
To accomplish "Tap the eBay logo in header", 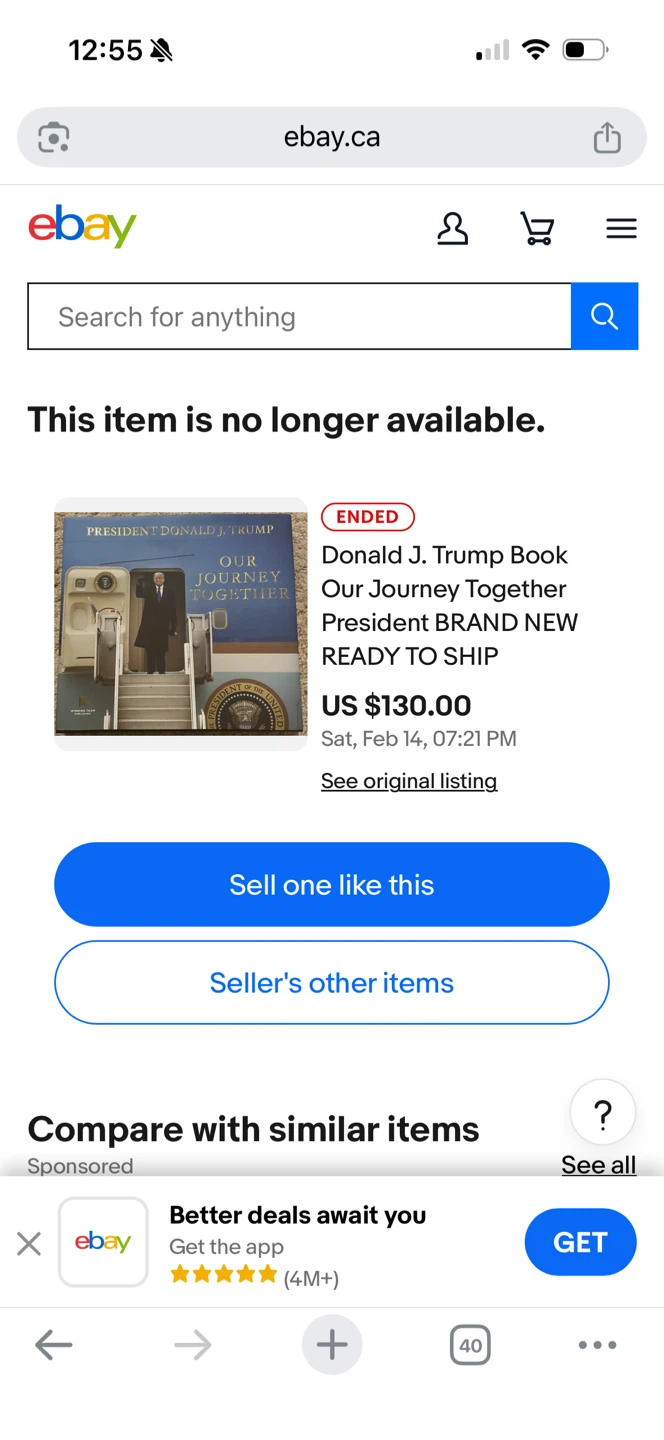I will pyautogui.click(x=82, y=227).
